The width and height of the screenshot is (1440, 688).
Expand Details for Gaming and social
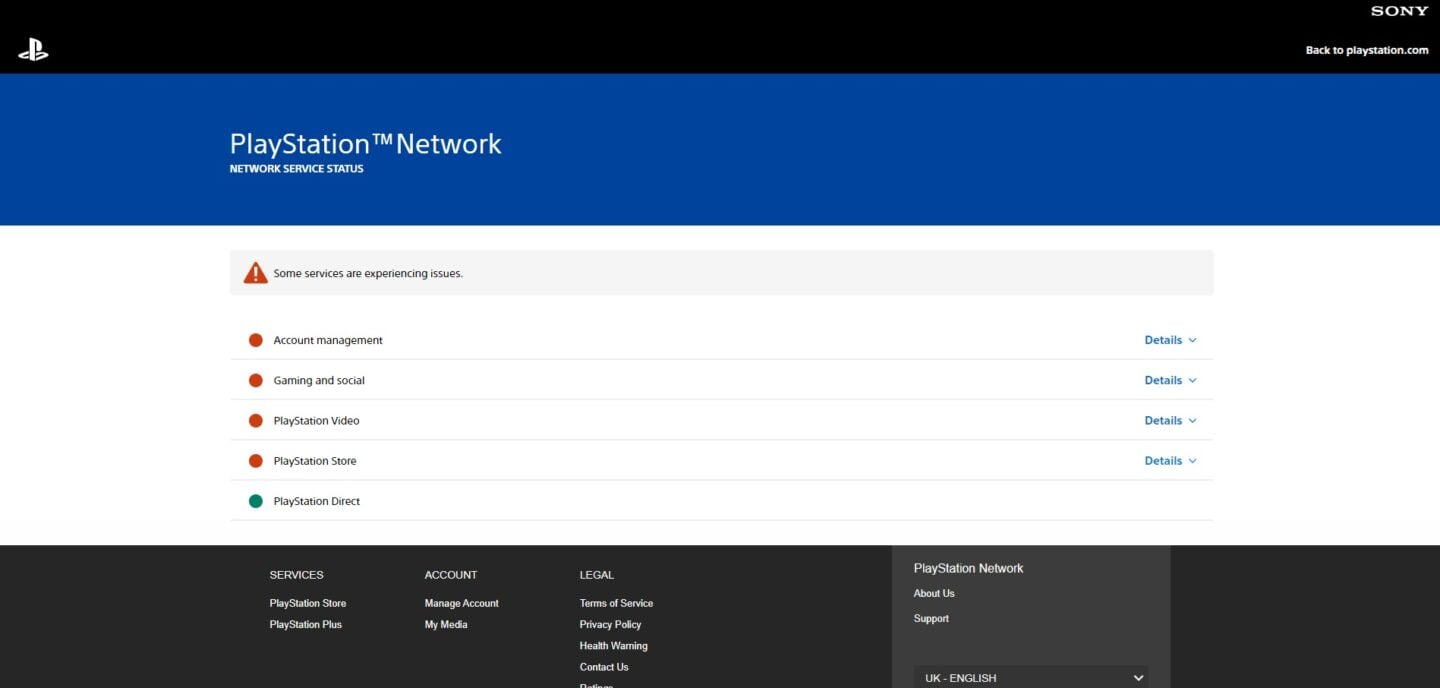coord(1168,380)
